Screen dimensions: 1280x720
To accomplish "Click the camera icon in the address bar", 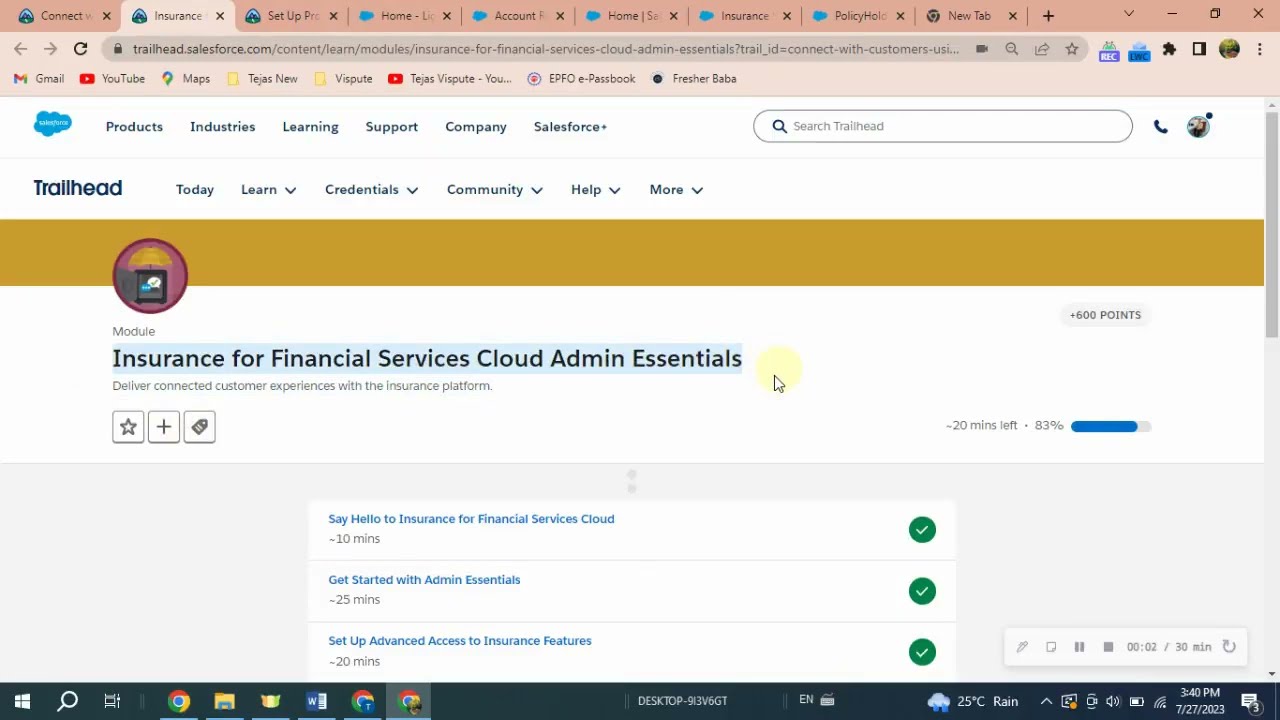I will [x=982, y=48].
